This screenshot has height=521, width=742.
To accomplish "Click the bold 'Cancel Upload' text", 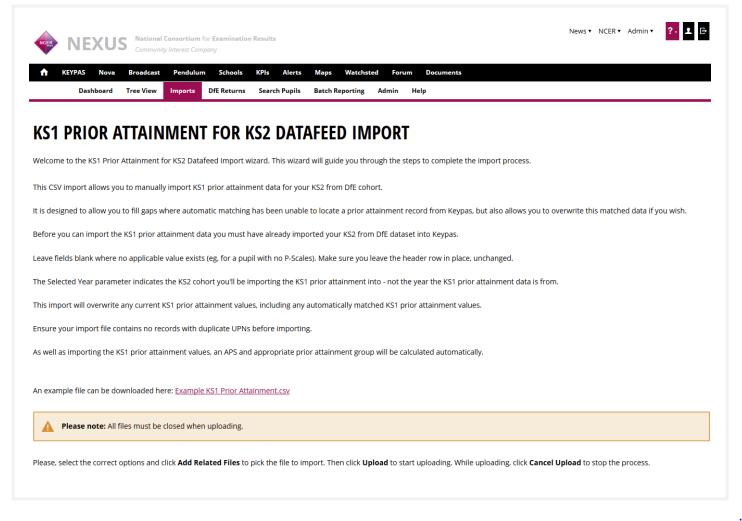I will point(555,462).
